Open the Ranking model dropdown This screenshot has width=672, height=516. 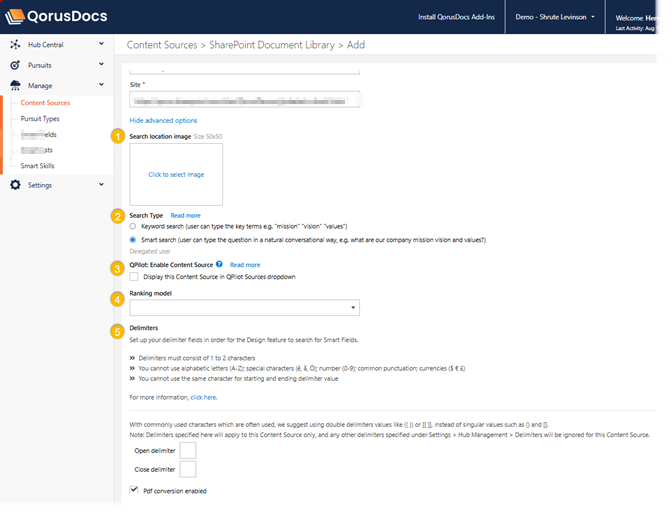coord(244,308)
